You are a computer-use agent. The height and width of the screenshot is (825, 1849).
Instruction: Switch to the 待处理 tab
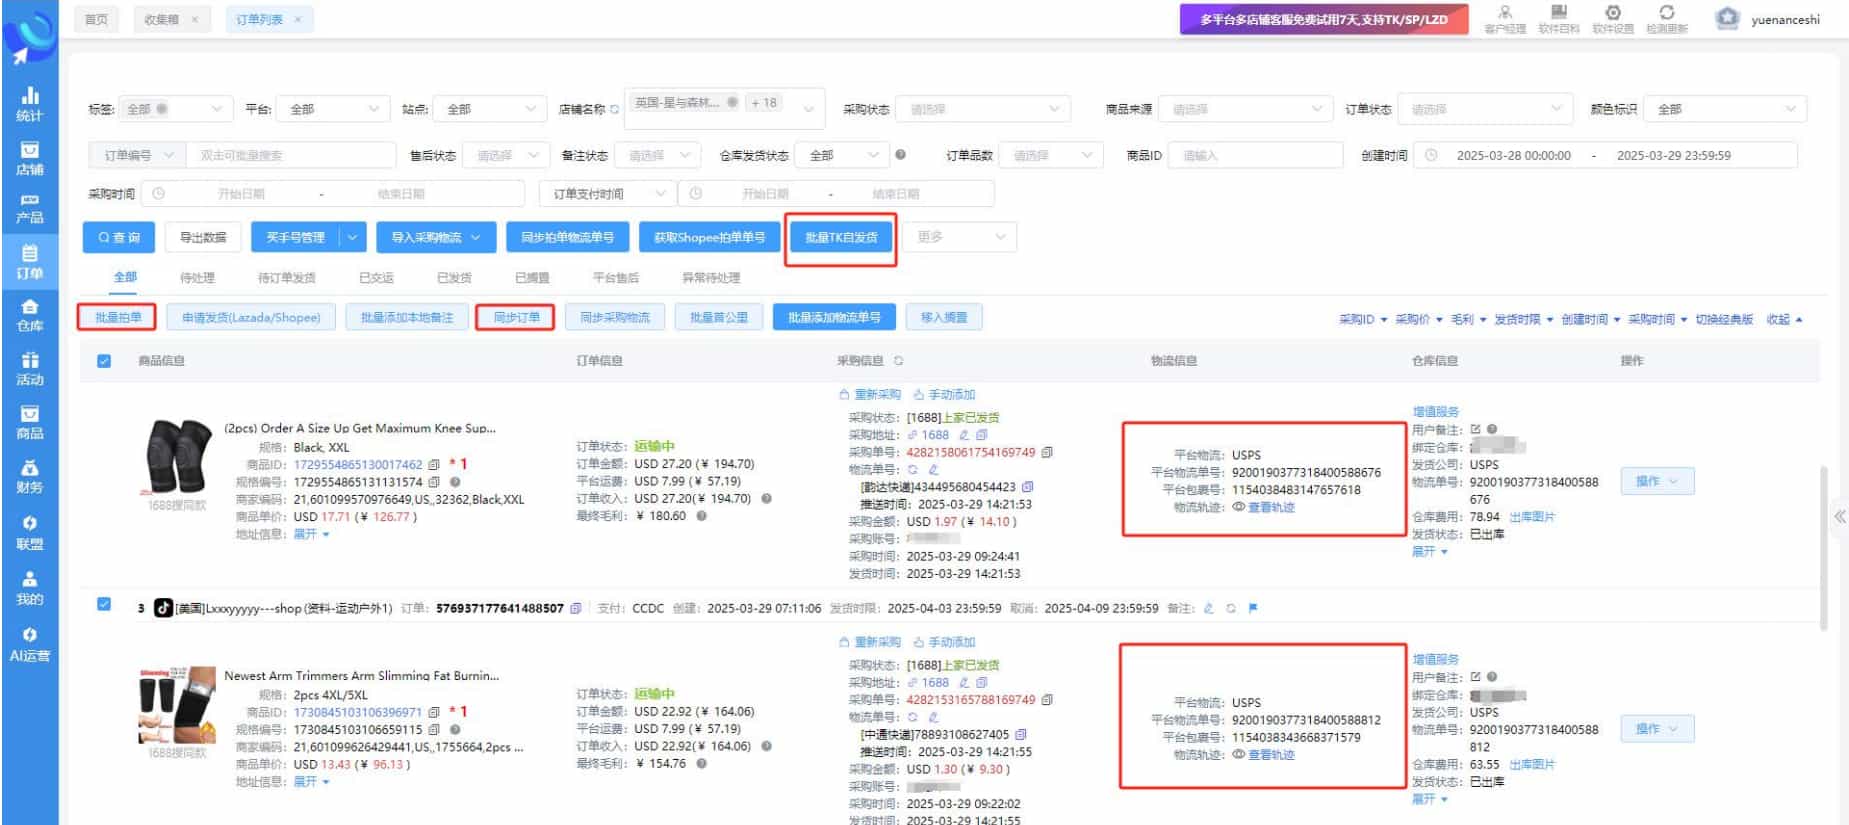pyautogui.click(x=197, y=278)
